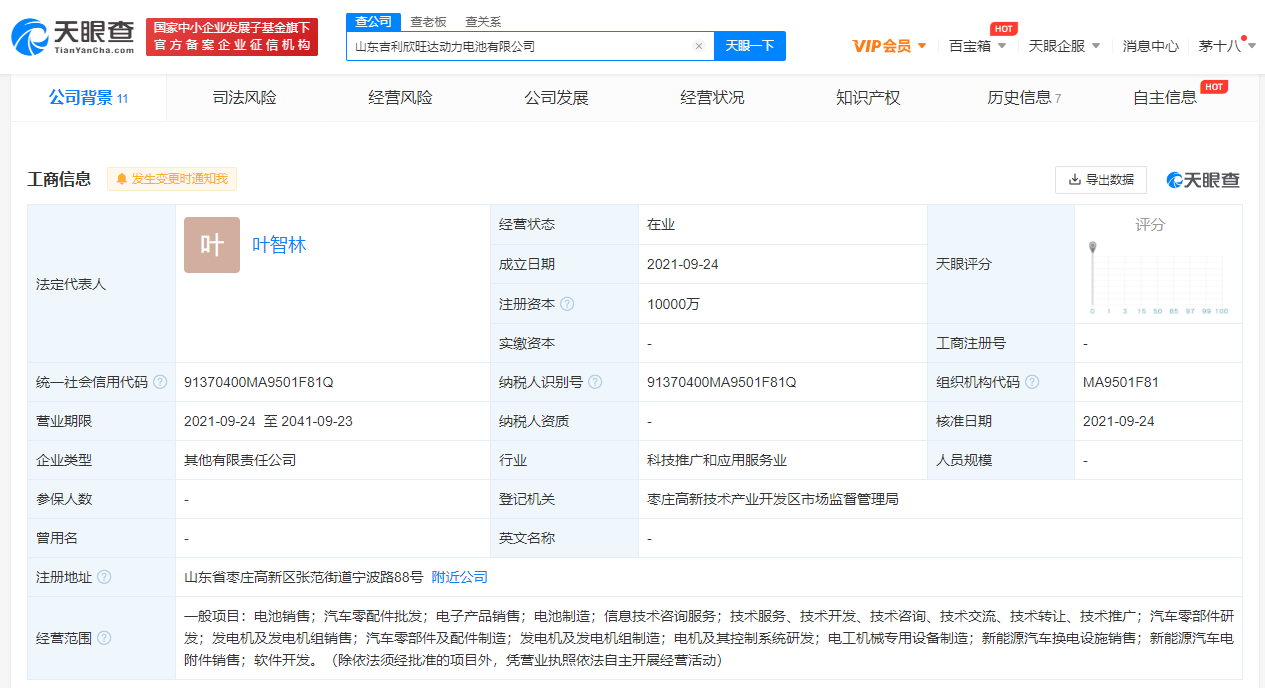Click inside the company name search field
Image resolution: width=1265 pixels, height=688 pixels.
tap(520, 46)
